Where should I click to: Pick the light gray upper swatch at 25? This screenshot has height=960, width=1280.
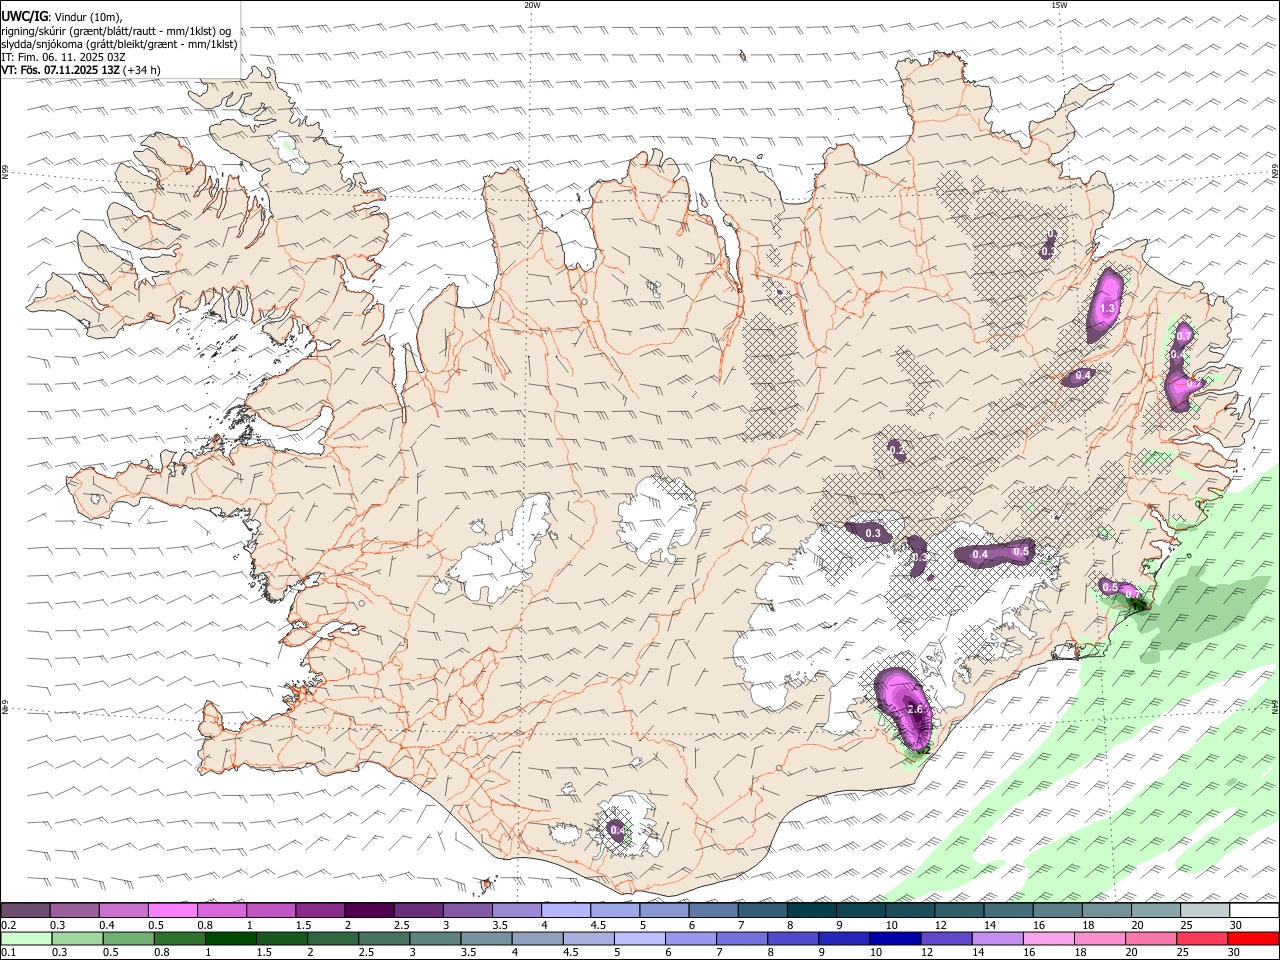[1205, 910]
